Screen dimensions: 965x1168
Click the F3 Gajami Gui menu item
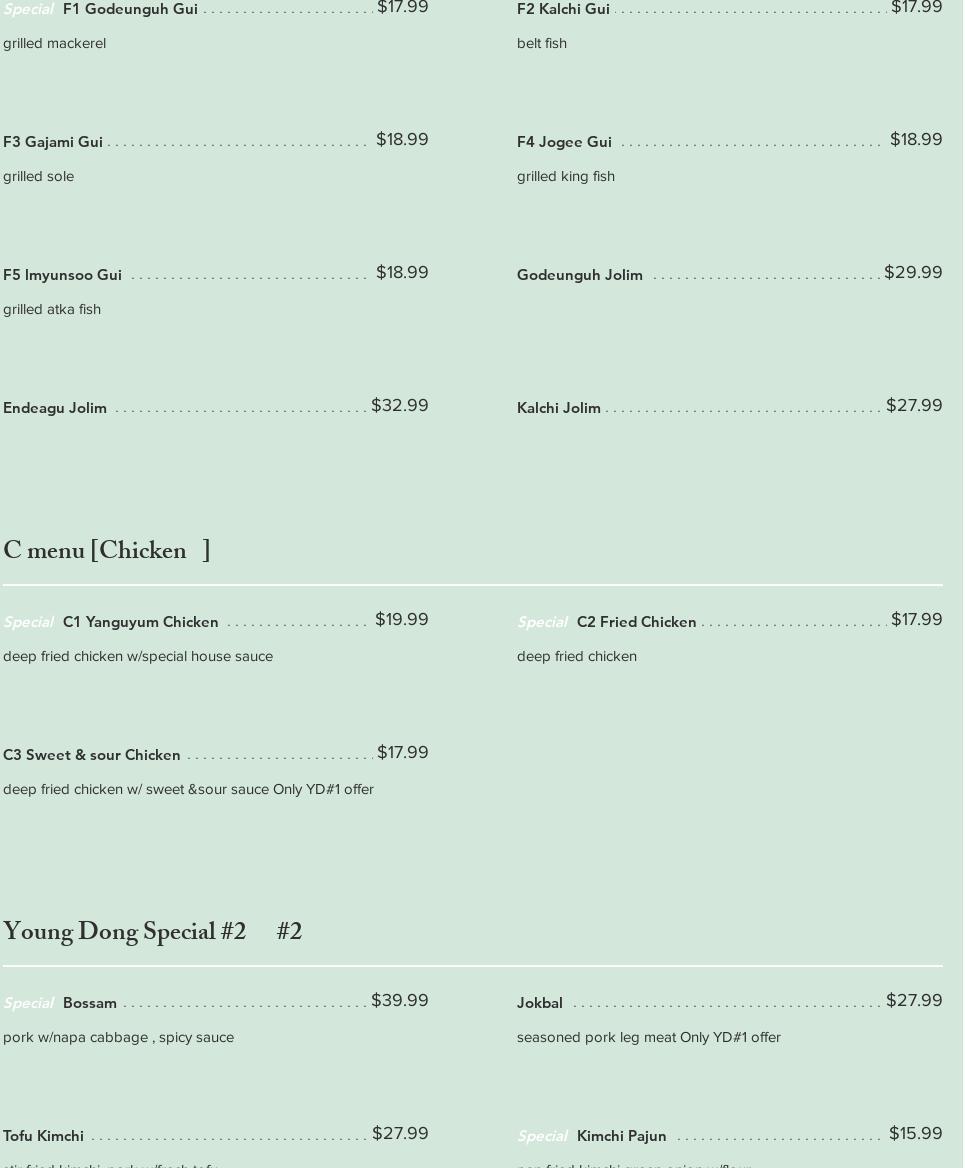click(x=53, y=142)
